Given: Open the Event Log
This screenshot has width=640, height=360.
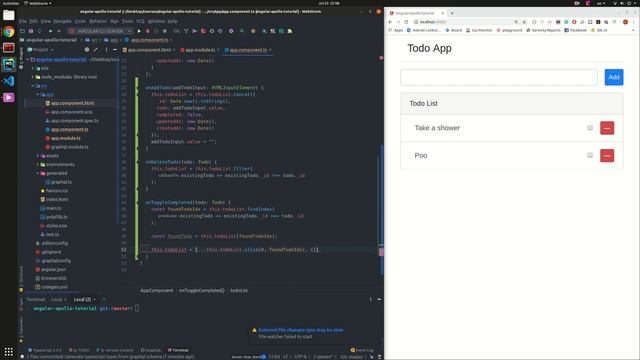Looking at the screenshot, I should coord(362,350).
